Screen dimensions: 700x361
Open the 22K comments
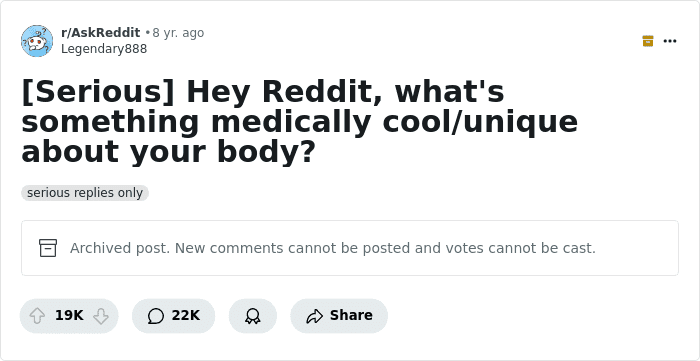click(173, 316)
